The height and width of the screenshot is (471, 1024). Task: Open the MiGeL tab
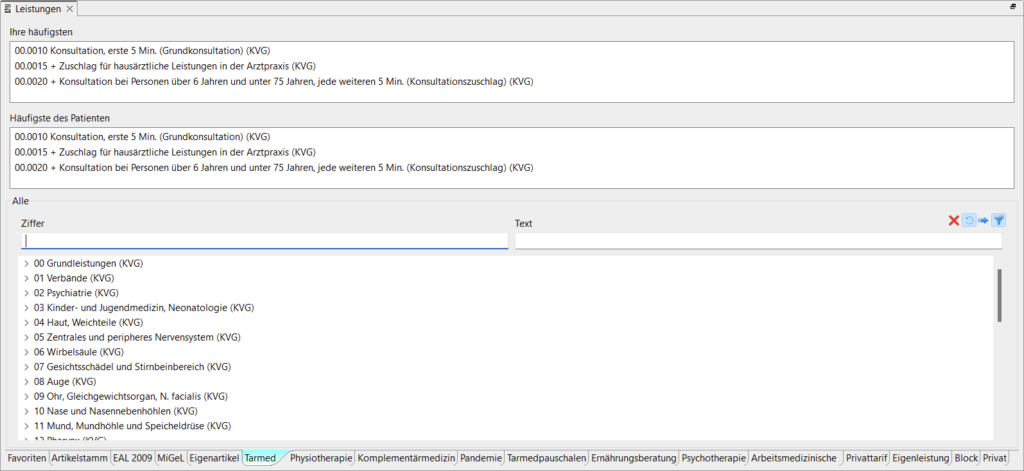coord(170,458)
